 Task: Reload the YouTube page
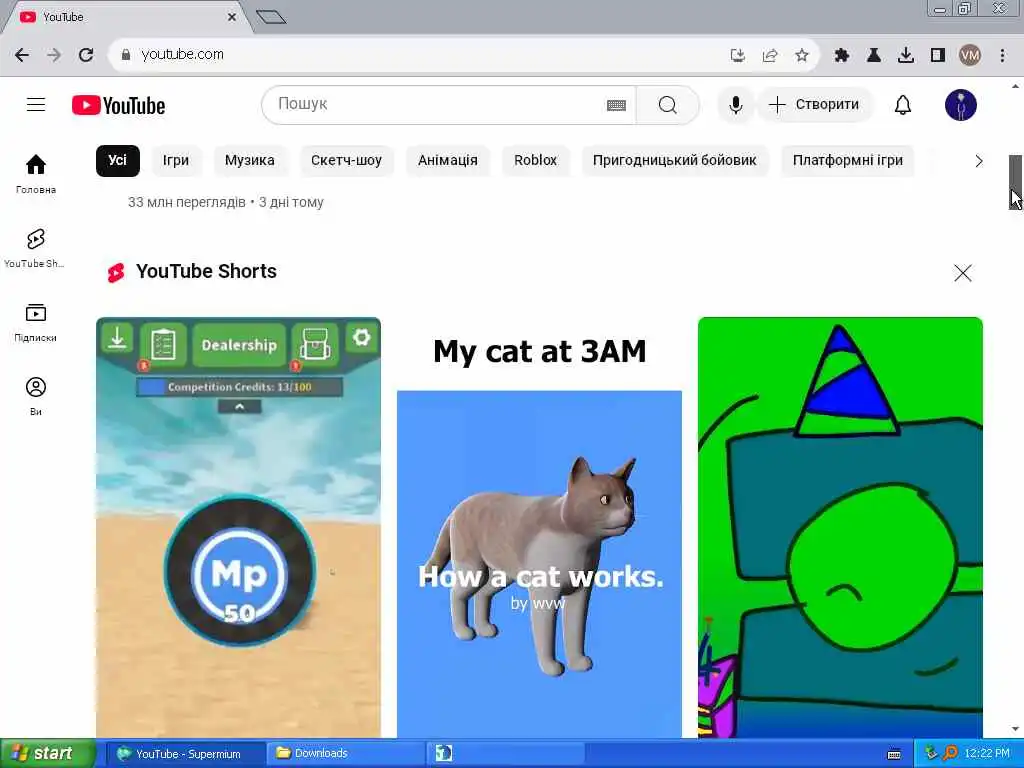[86, 55]
